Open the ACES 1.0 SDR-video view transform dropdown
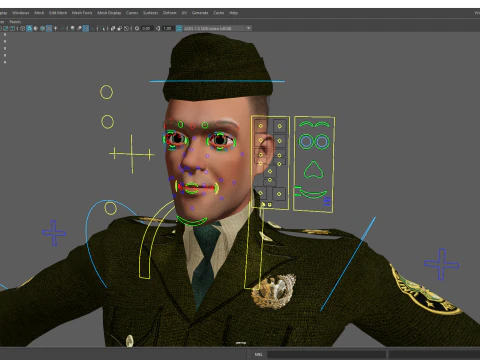 point(217,28)
